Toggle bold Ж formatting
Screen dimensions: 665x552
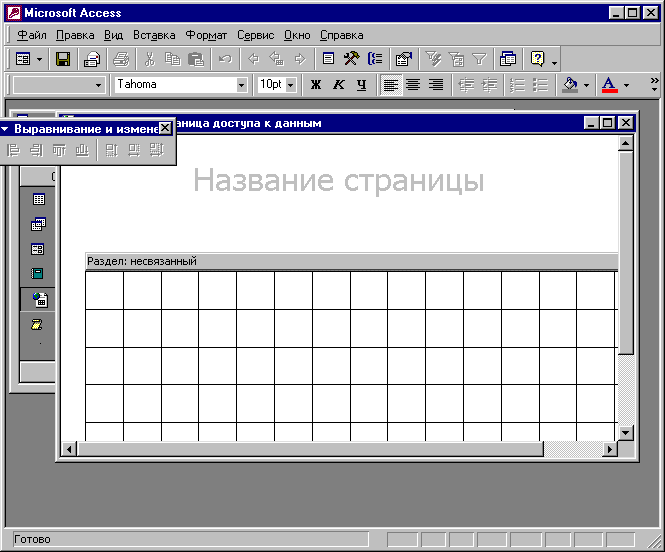[x=316, y=85]
